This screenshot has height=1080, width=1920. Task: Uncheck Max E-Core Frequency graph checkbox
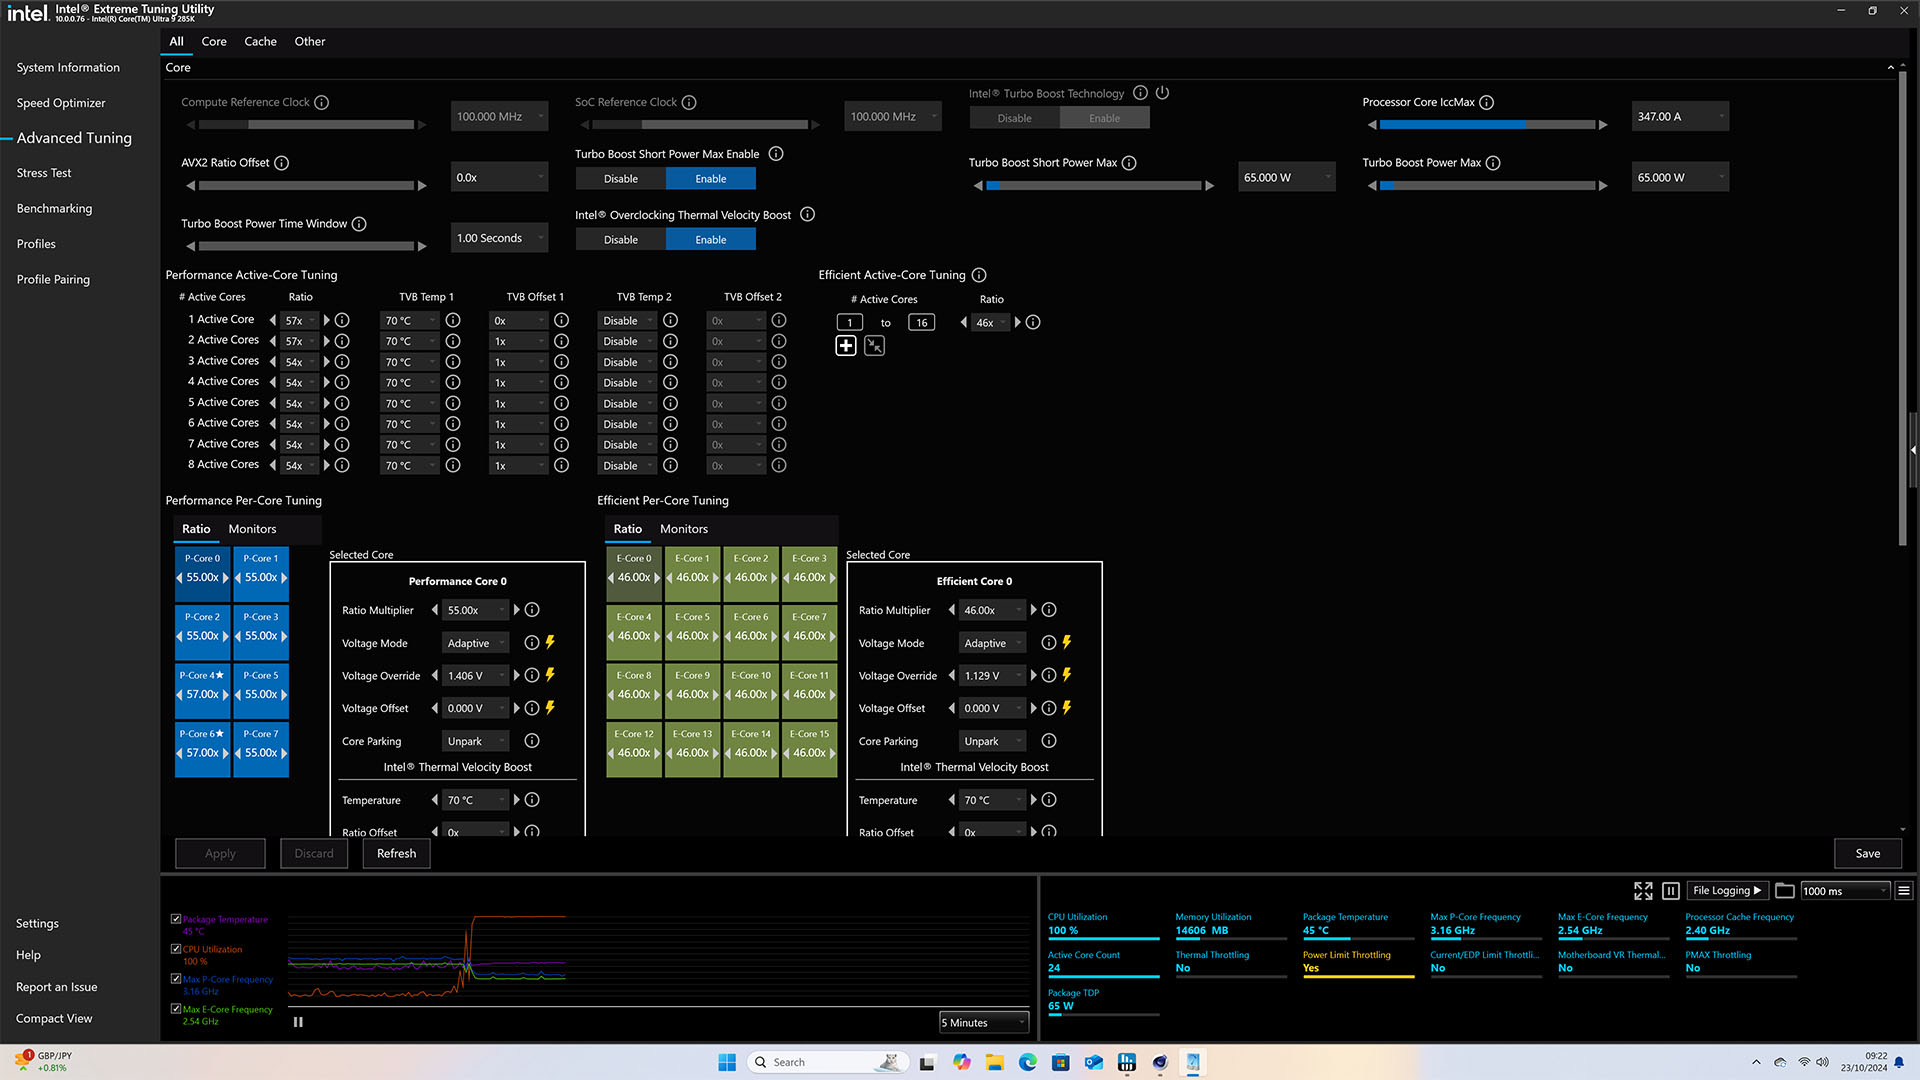(176, 1009)
